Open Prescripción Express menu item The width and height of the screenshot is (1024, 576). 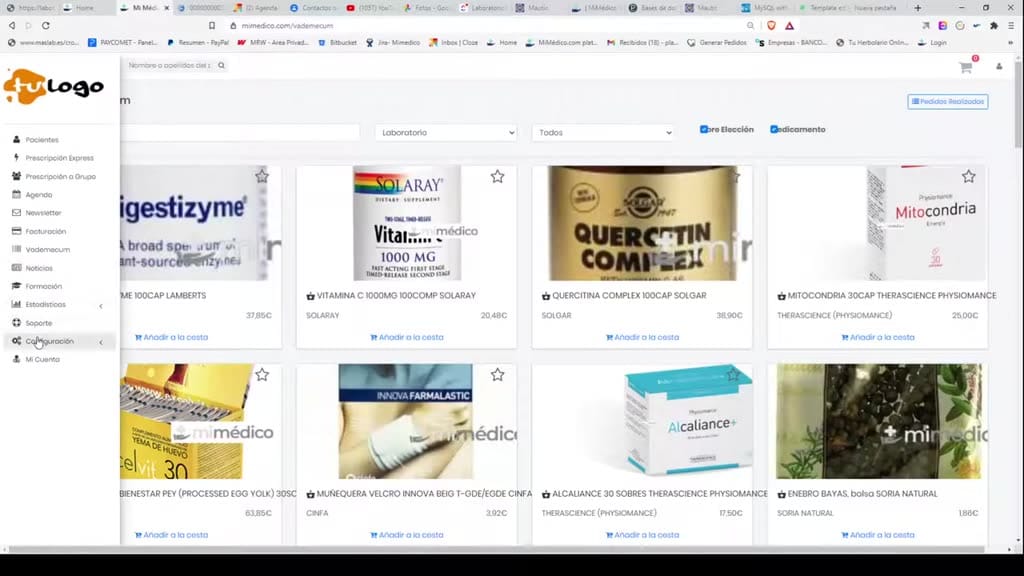point(59,158)
